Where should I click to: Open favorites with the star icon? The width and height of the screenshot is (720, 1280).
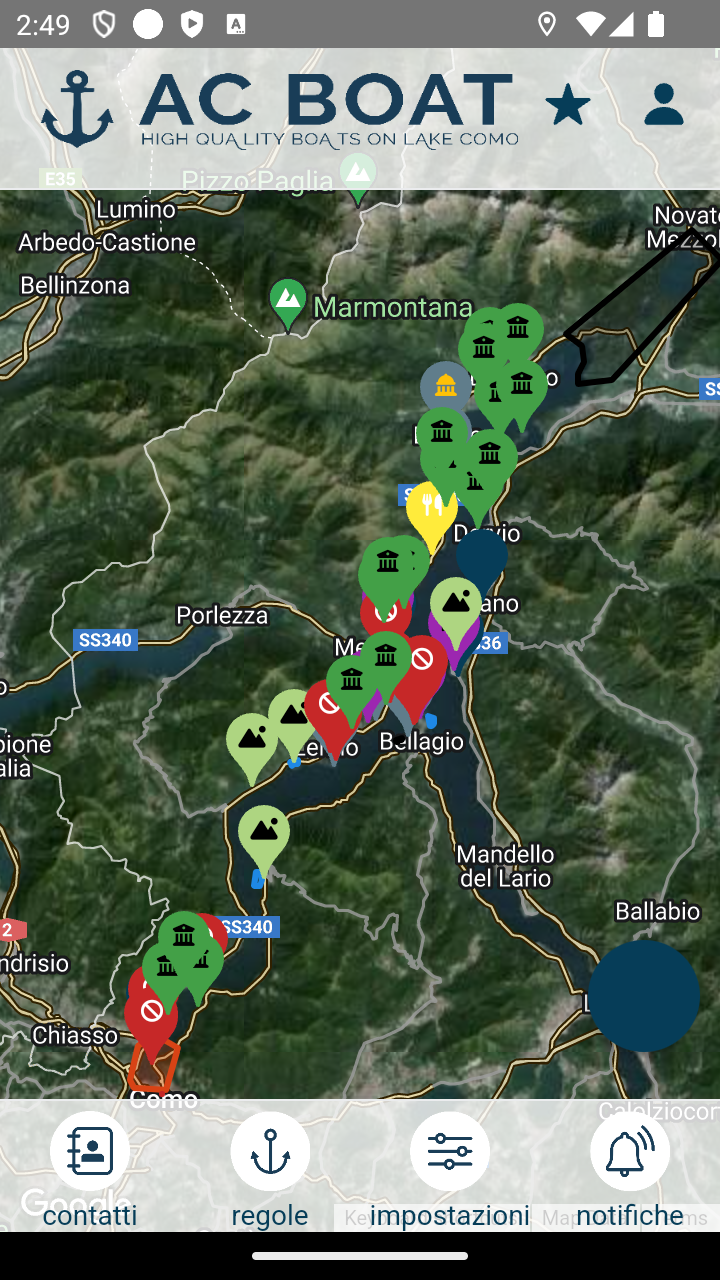coord(567,105)
